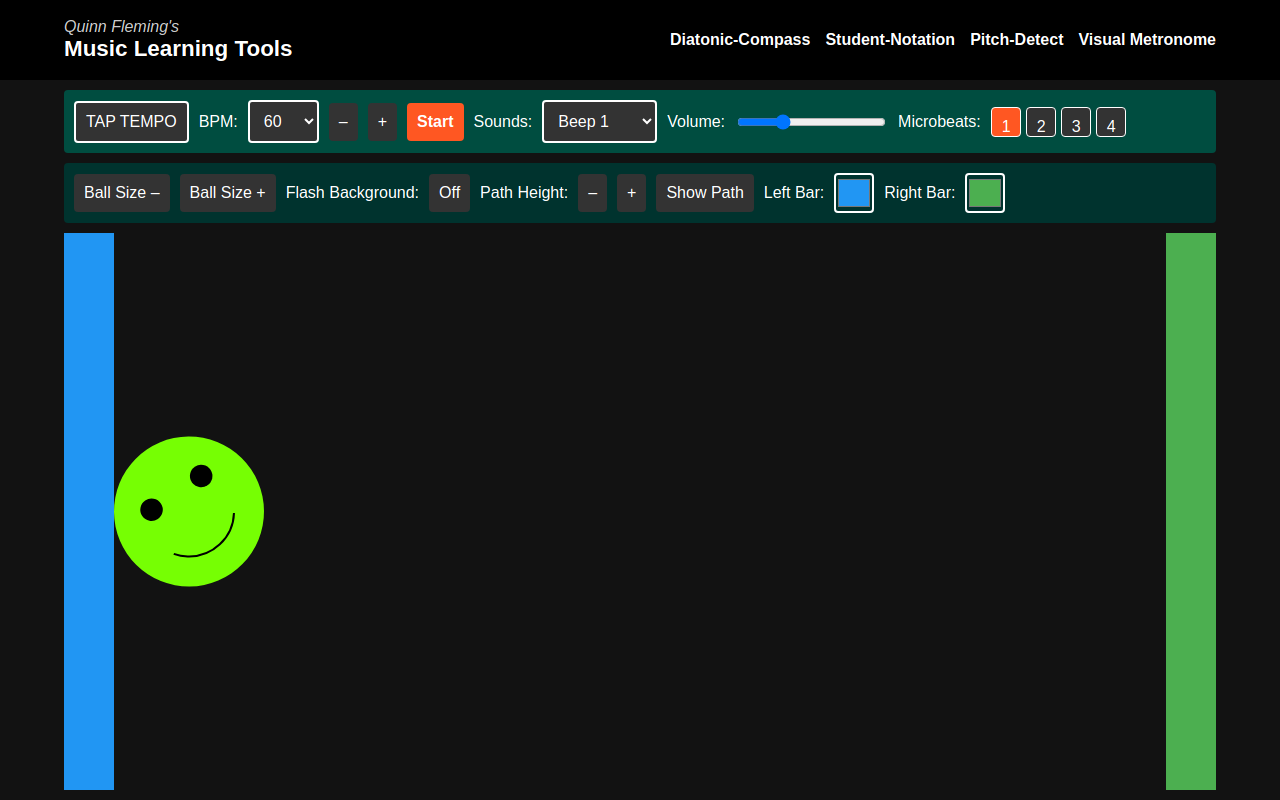Viewport: 1280px width, 800px height.
Task: Click the green right bar
Action: coord(1191,511)
